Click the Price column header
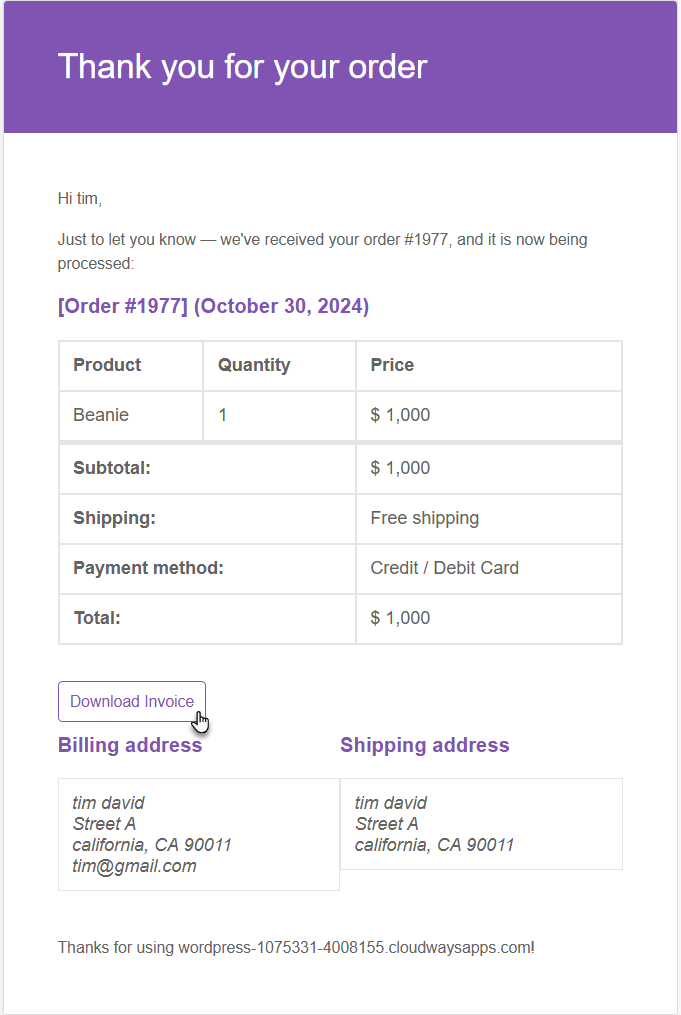Screen dimensions: 681x1015 489,365
